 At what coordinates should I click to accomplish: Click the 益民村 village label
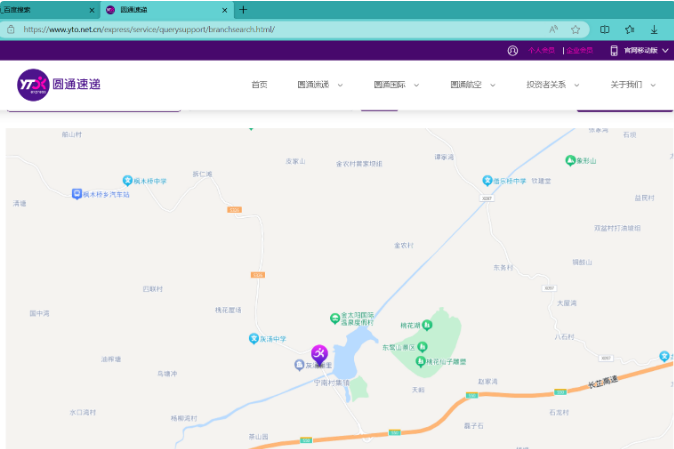644,198
